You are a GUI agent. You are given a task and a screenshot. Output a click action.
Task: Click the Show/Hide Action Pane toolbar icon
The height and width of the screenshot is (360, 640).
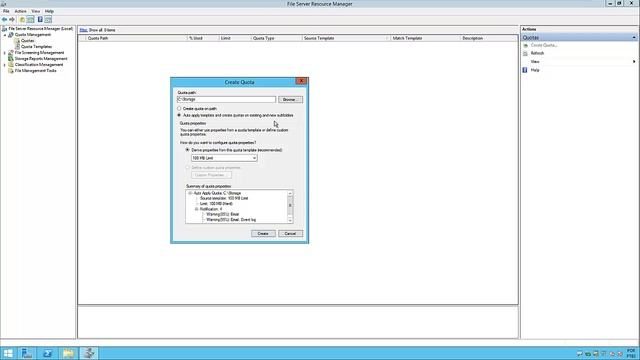pyautogui.click(x=48, y=20)
